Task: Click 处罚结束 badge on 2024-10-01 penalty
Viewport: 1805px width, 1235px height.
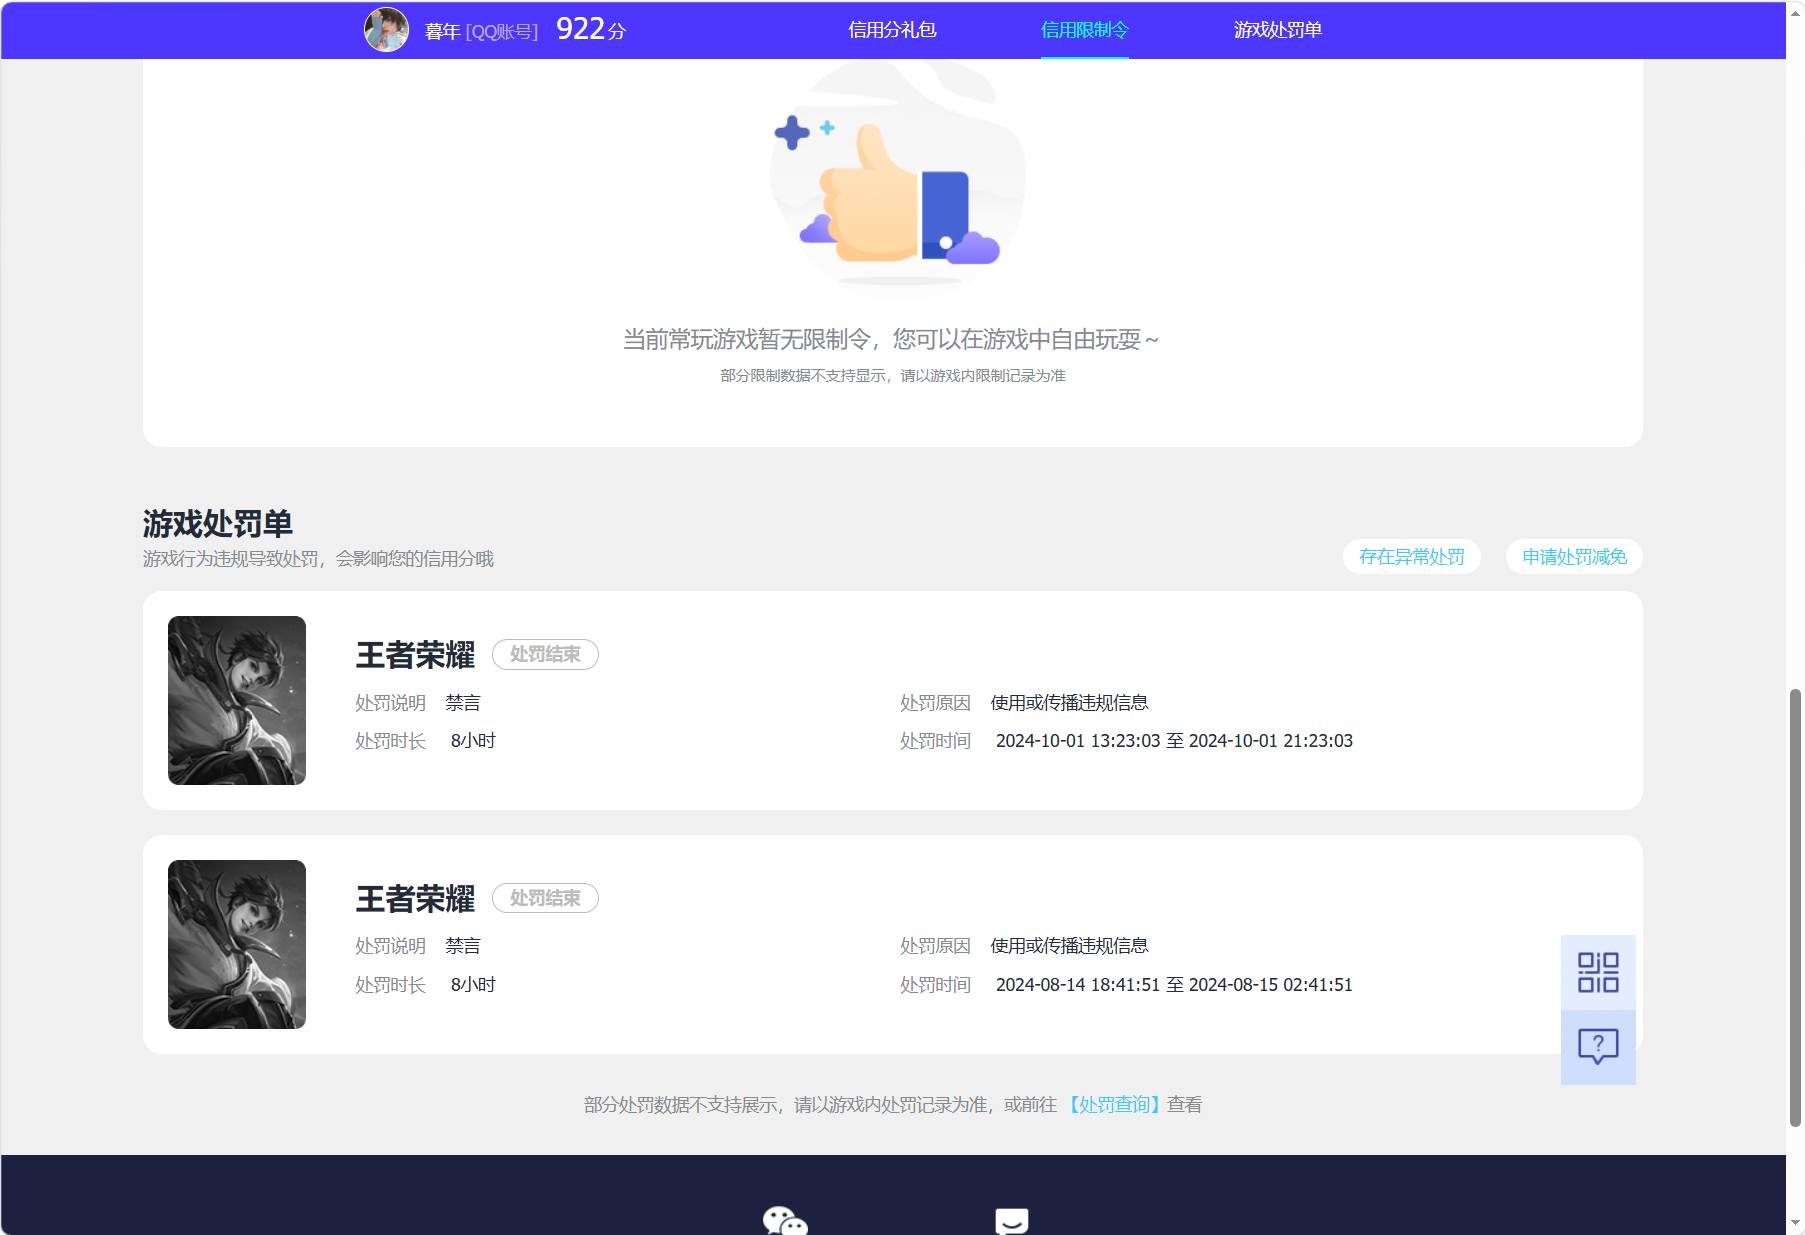Action: click(x=545, y=654)
